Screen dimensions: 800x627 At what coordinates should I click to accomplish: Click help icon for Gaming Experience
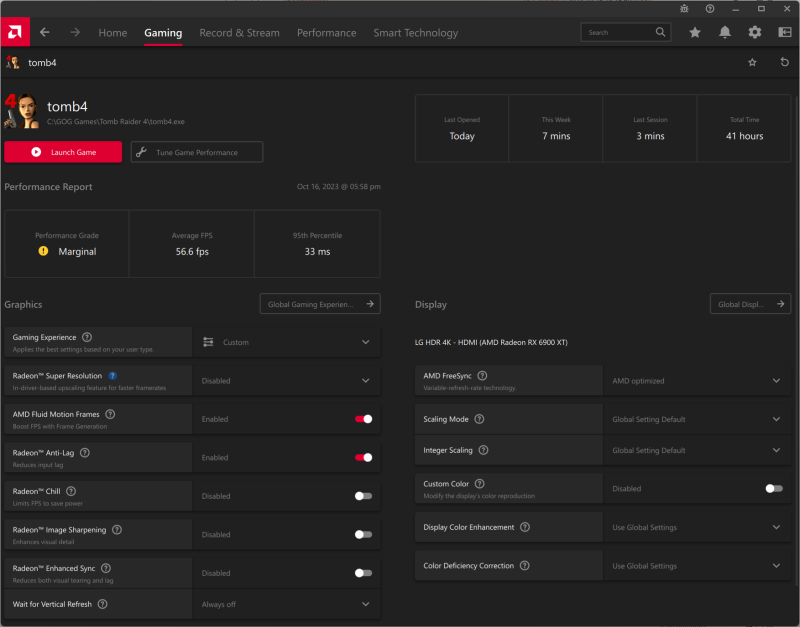[x=87, y=337]
